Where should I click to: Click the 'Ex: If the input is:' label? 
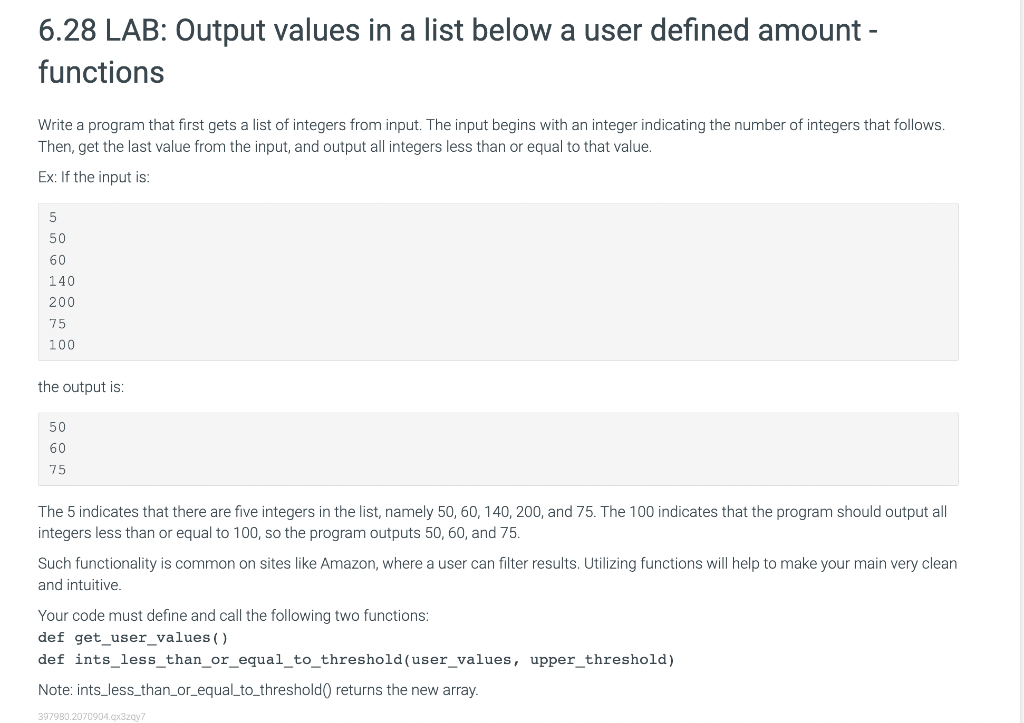pos(93,177)
